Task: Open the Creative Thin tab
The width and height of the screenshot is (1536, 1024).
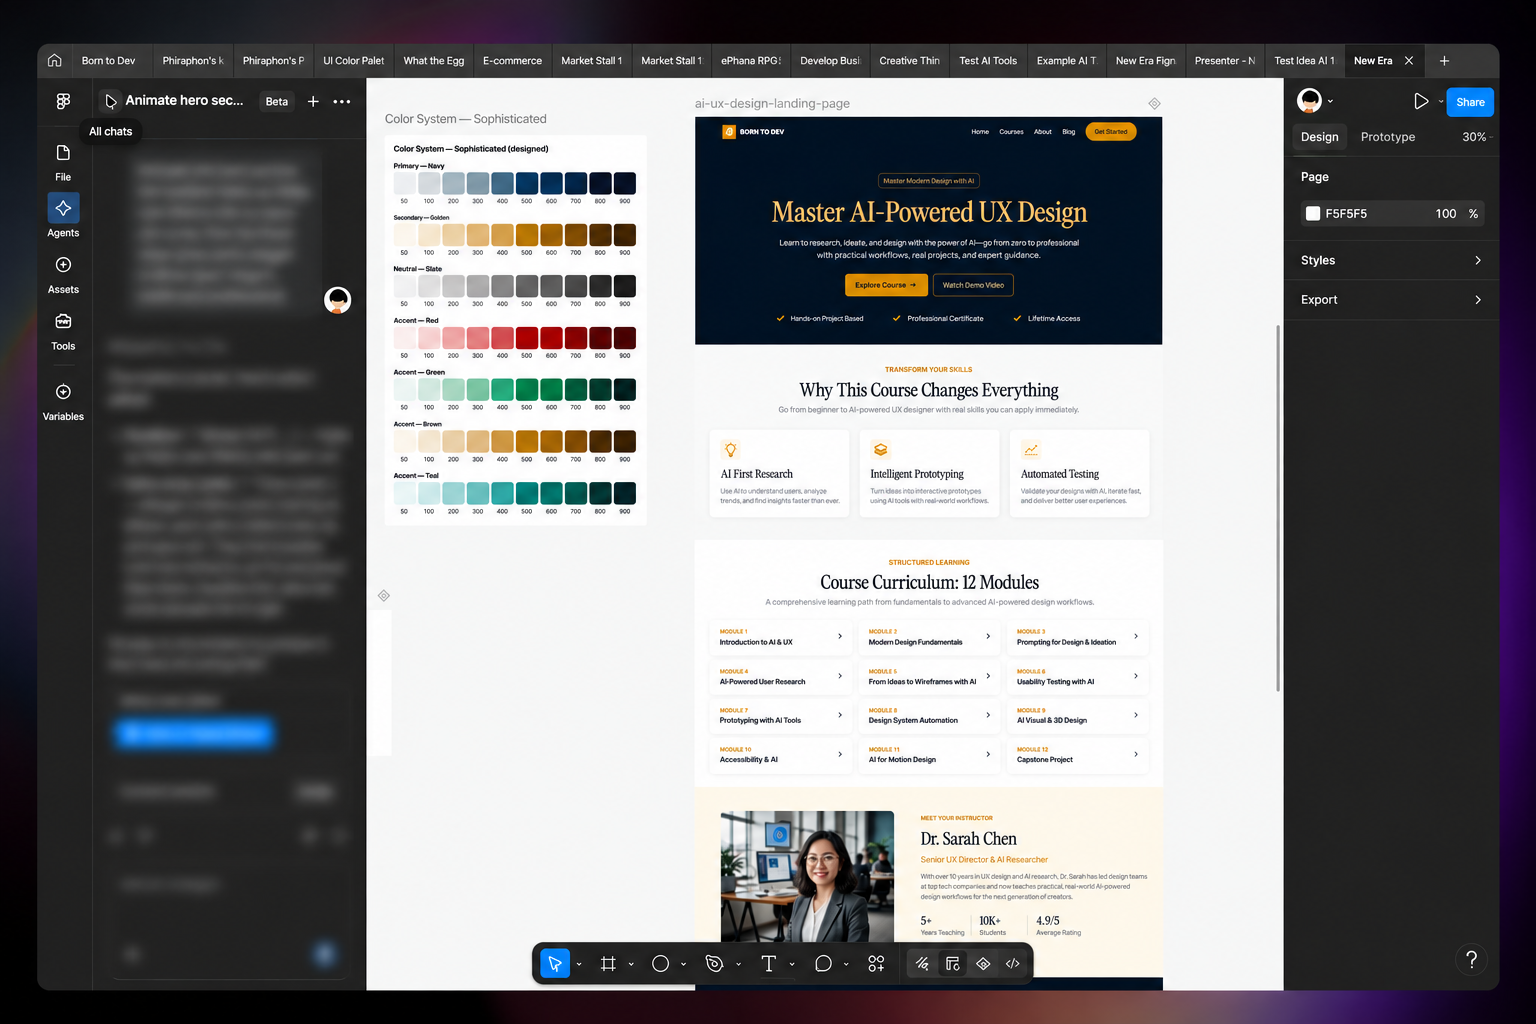Action: [909, 60]
